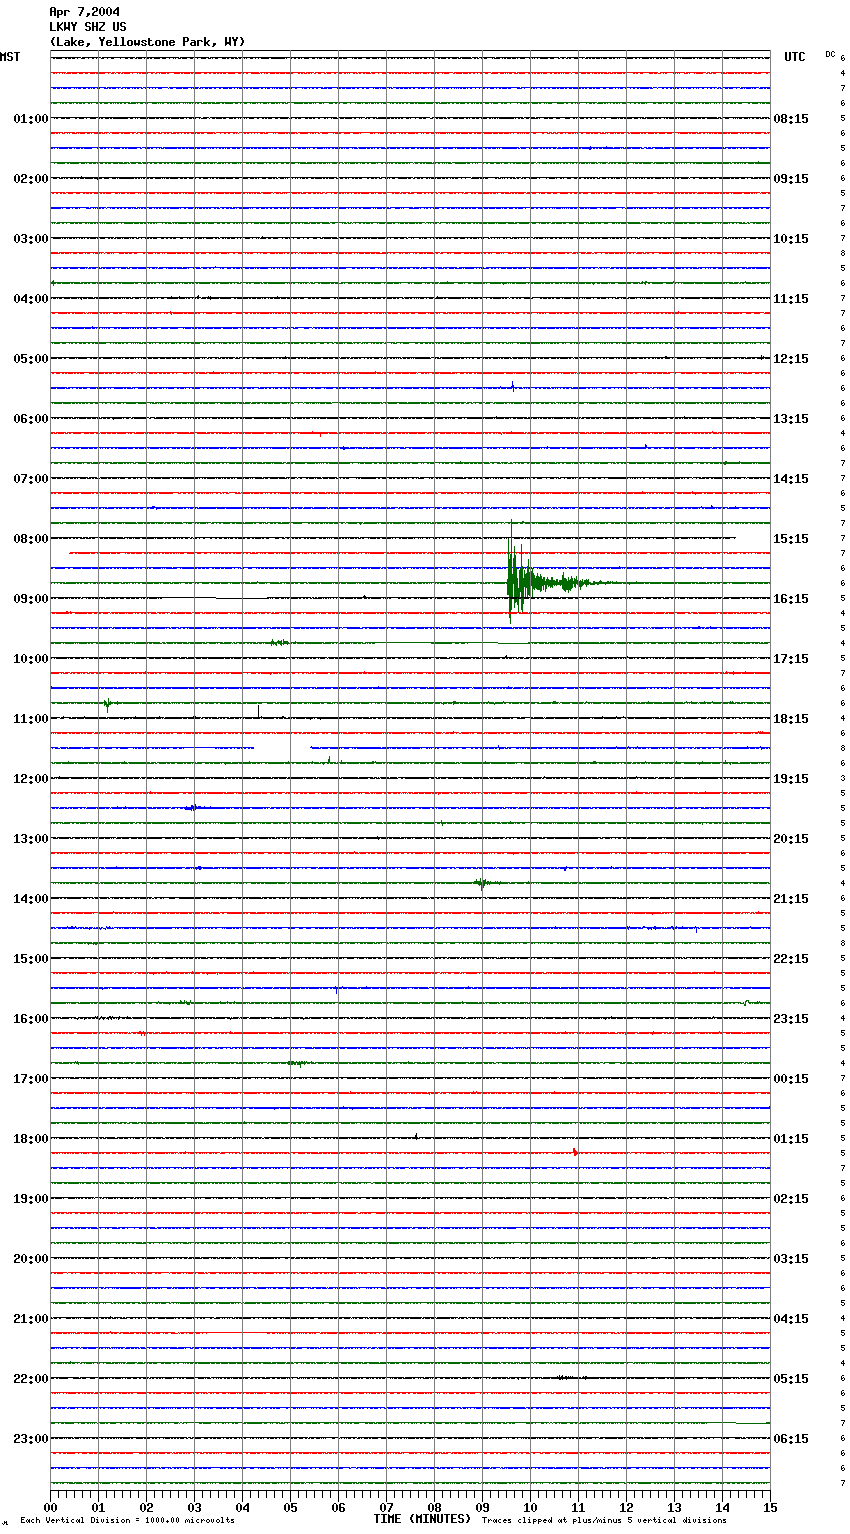The width and height of the screenshot is (850, 1534).
Task: Click 'Each Vertical Division = 1000.00 microvolts' note
Action: click(x=127, y=1520)
